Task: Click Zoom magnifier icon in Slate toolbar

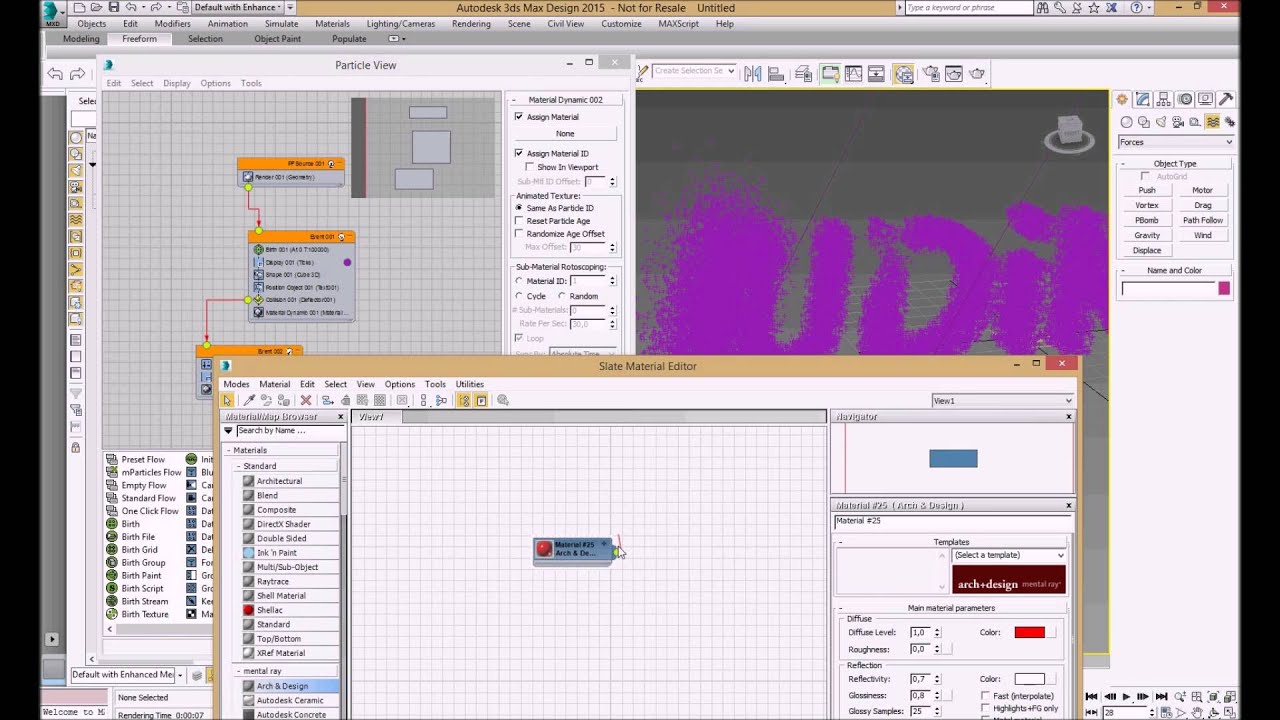Action: [x=503, y=400]
